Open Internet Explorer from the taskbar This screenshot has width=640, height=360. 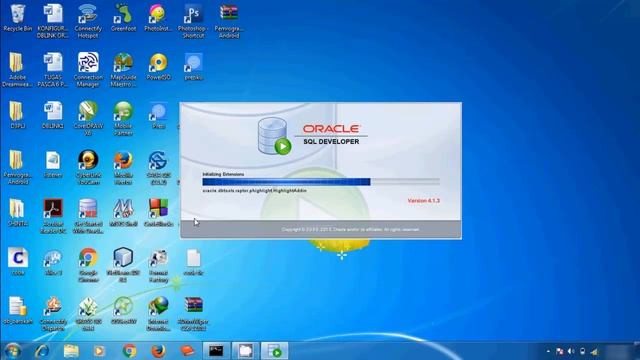[x=42, y=351]
